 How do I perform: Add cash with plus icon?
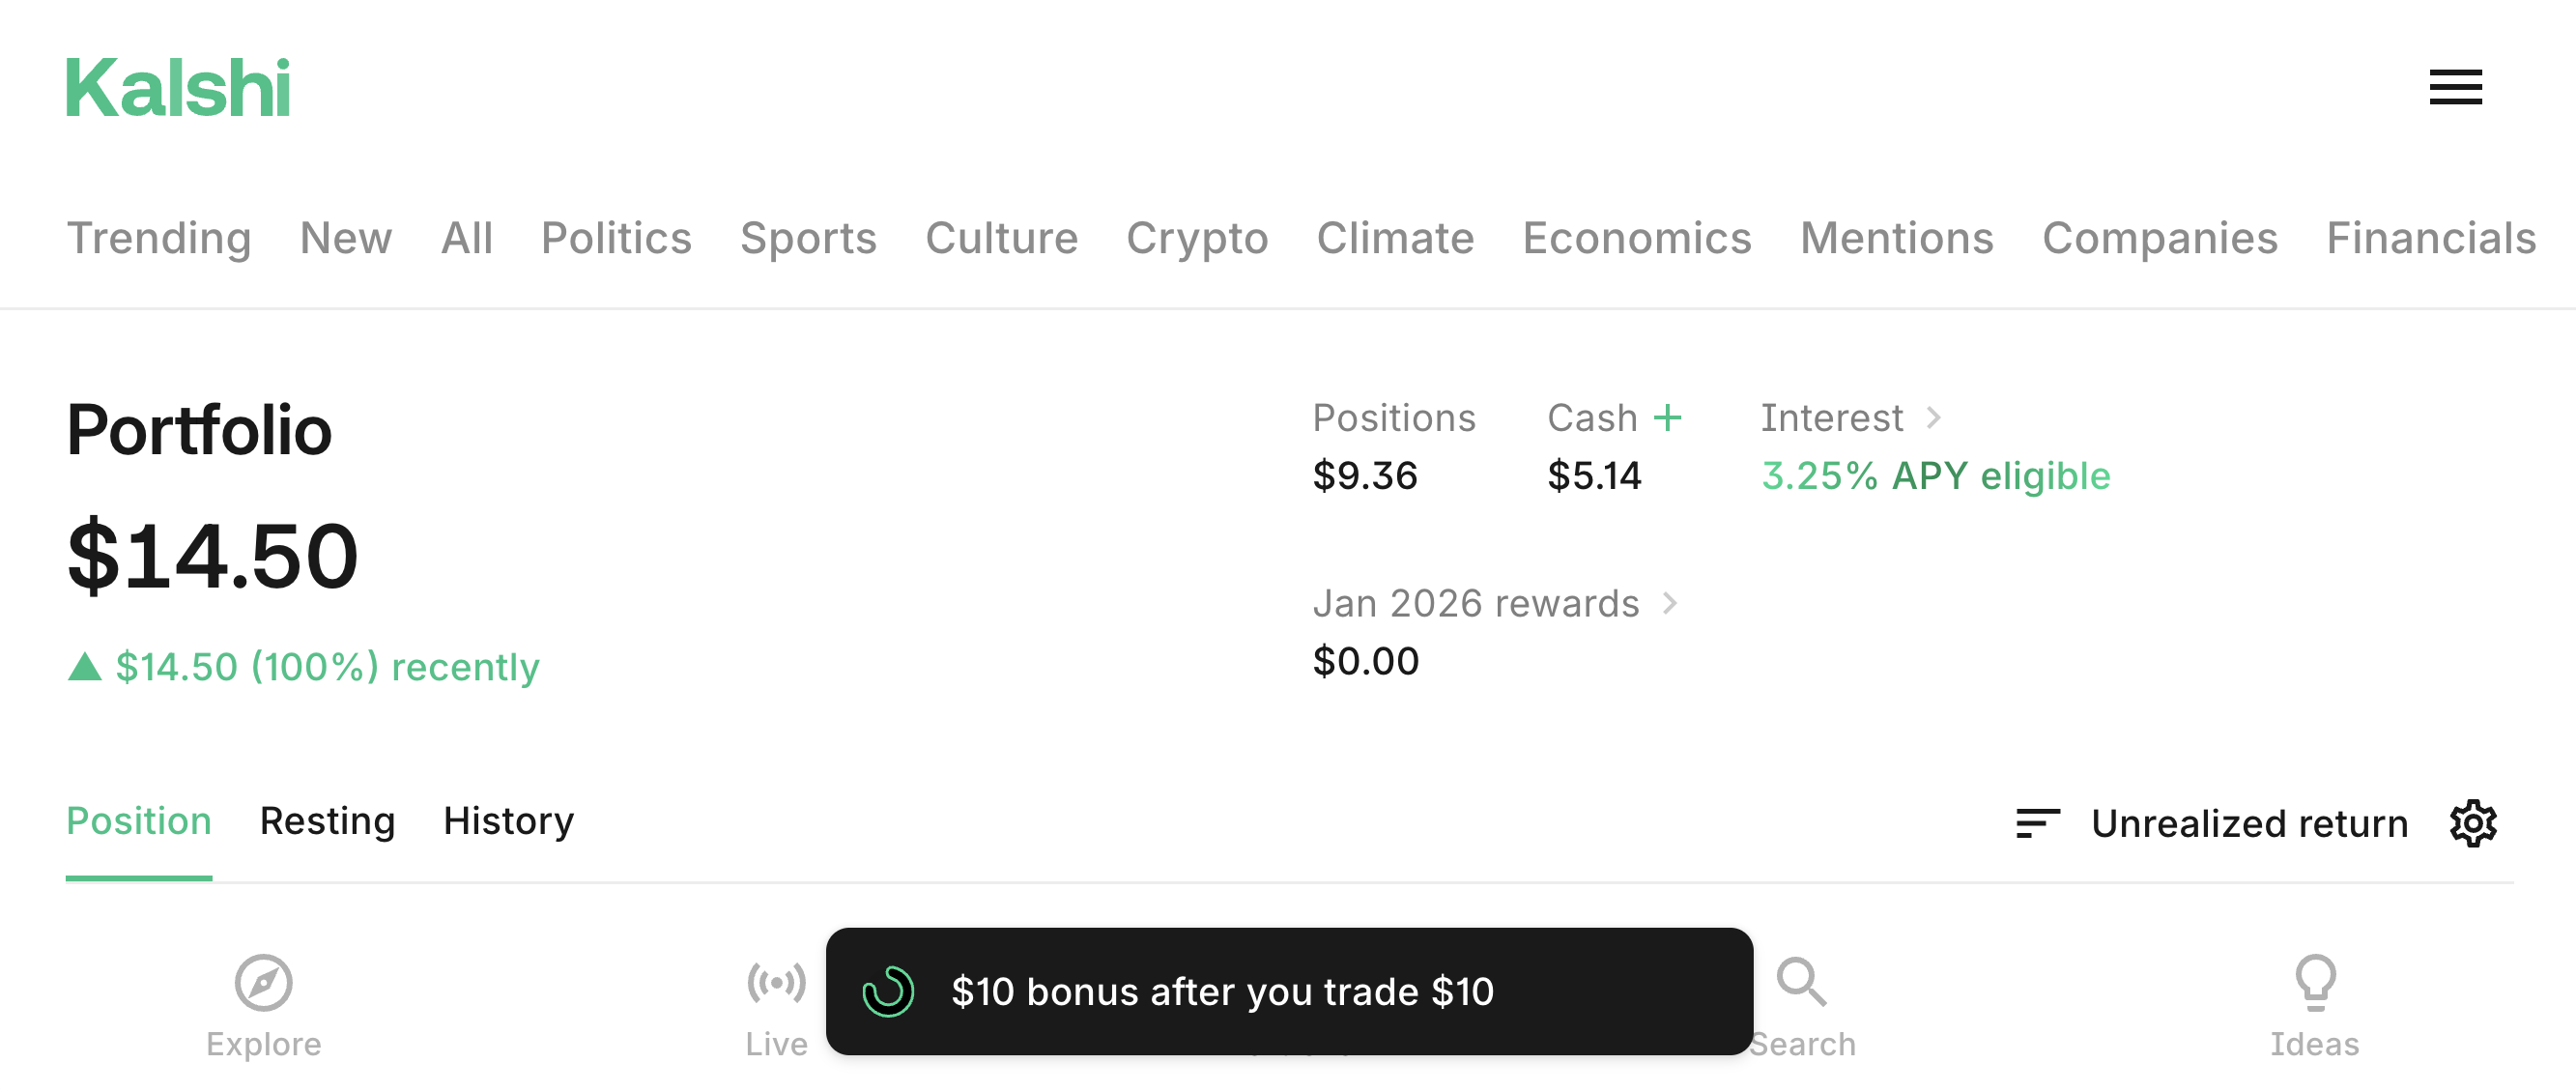pyautogui.click(x=1667, y=417)
